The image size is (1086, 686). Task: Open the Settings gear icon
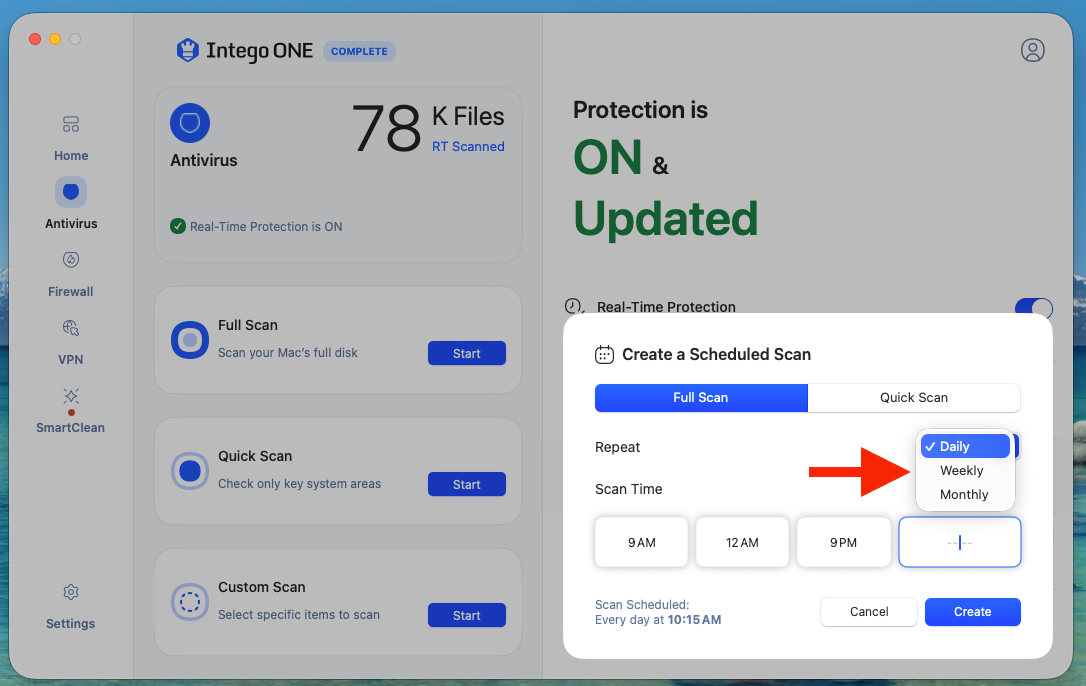click(x=71, y=592)
